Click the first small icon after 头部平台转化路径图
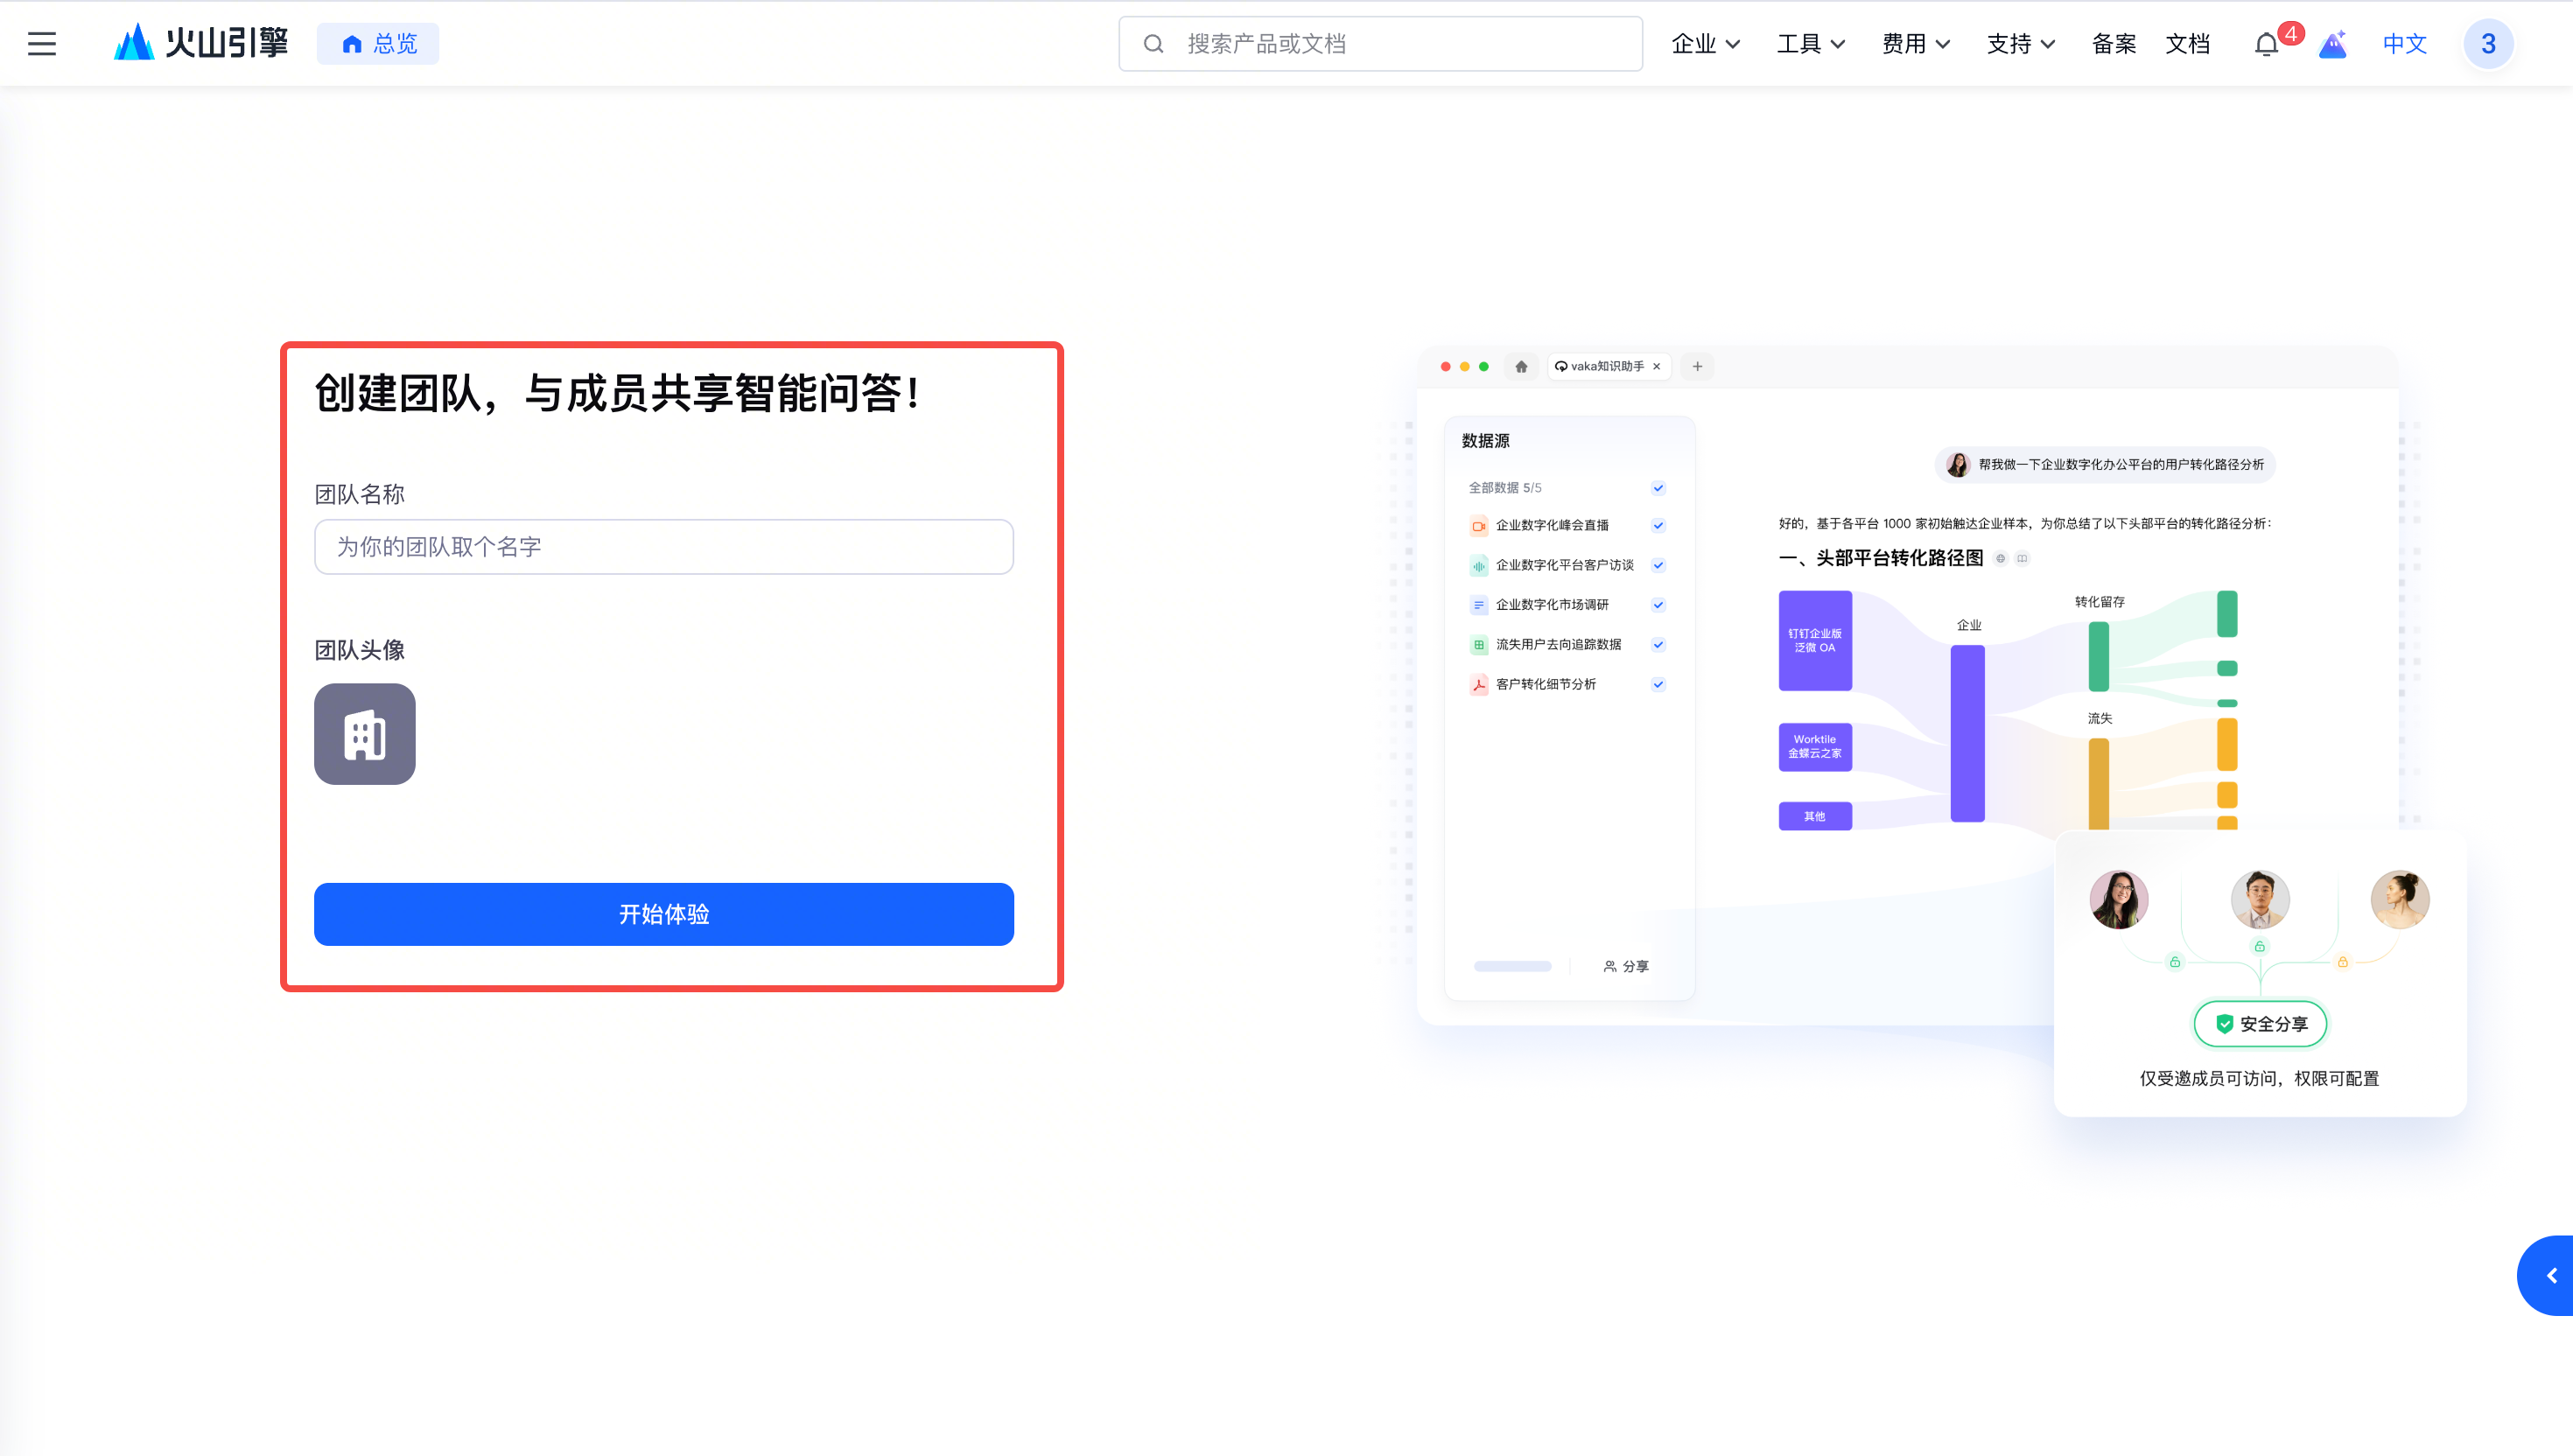The width and height of the screenshot is (2573, 1456). pyautogui.click(x=2000, y=558)
